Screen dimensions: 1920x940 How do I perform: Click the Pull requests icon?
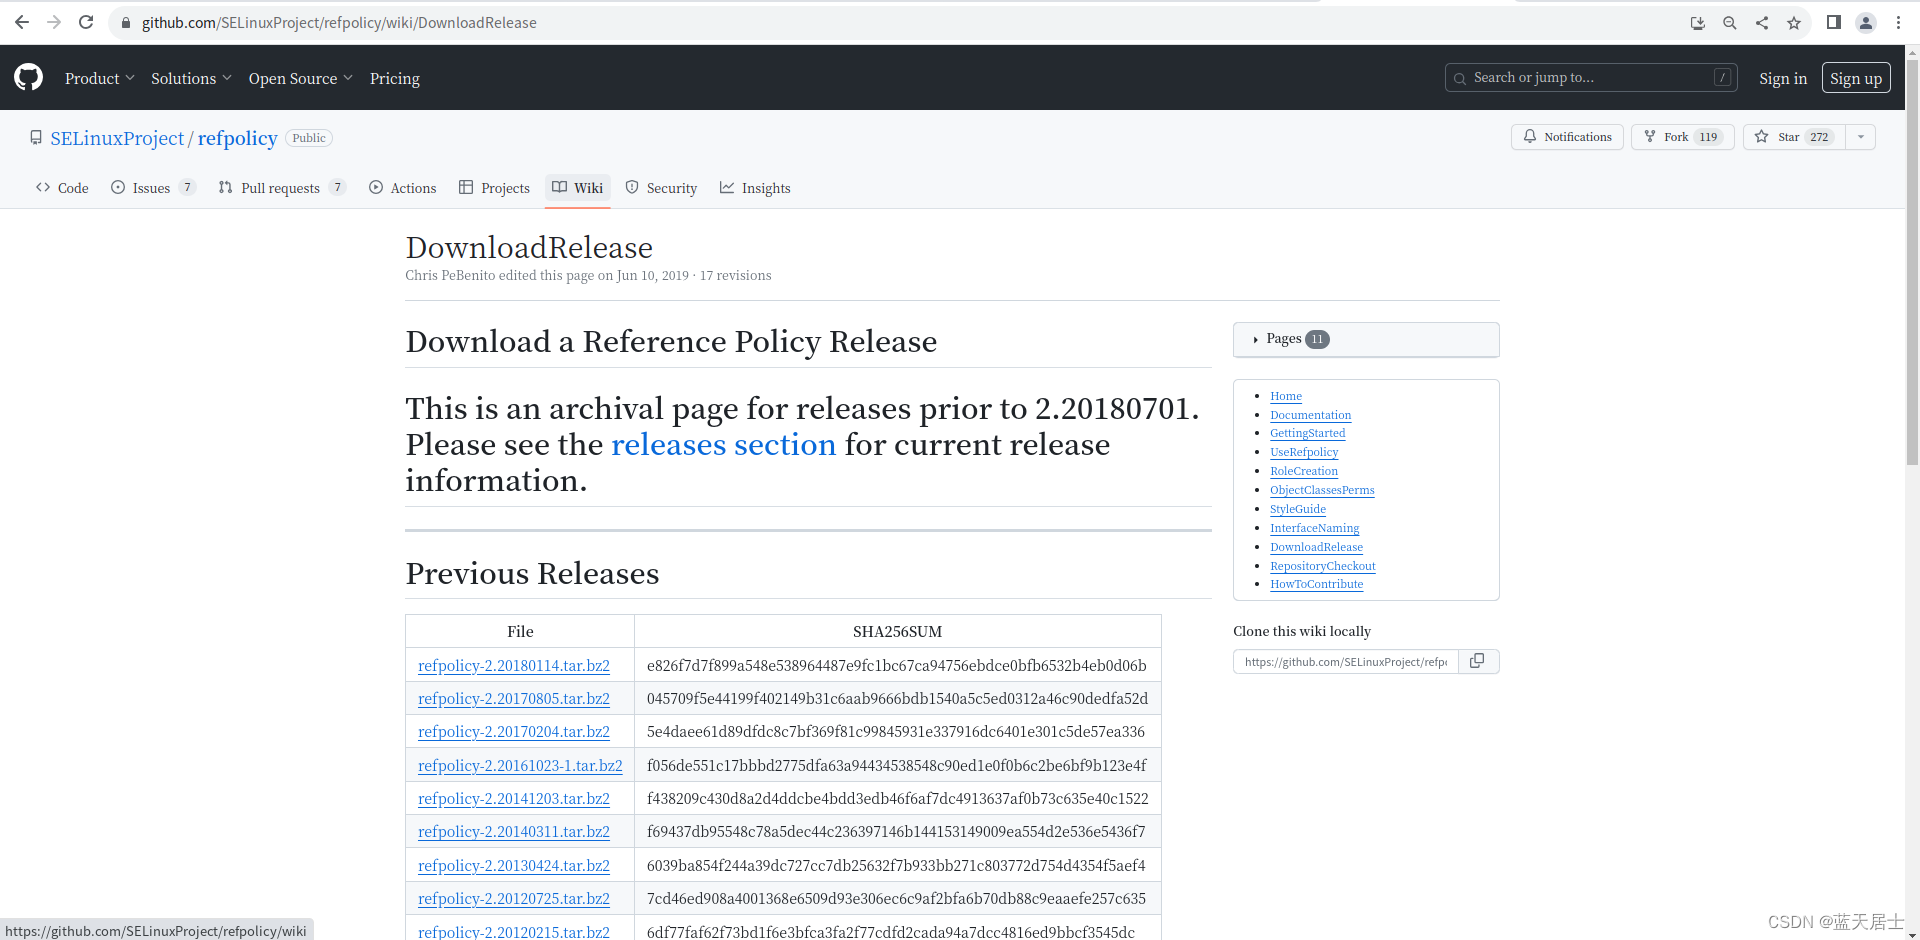coord(224,187)
